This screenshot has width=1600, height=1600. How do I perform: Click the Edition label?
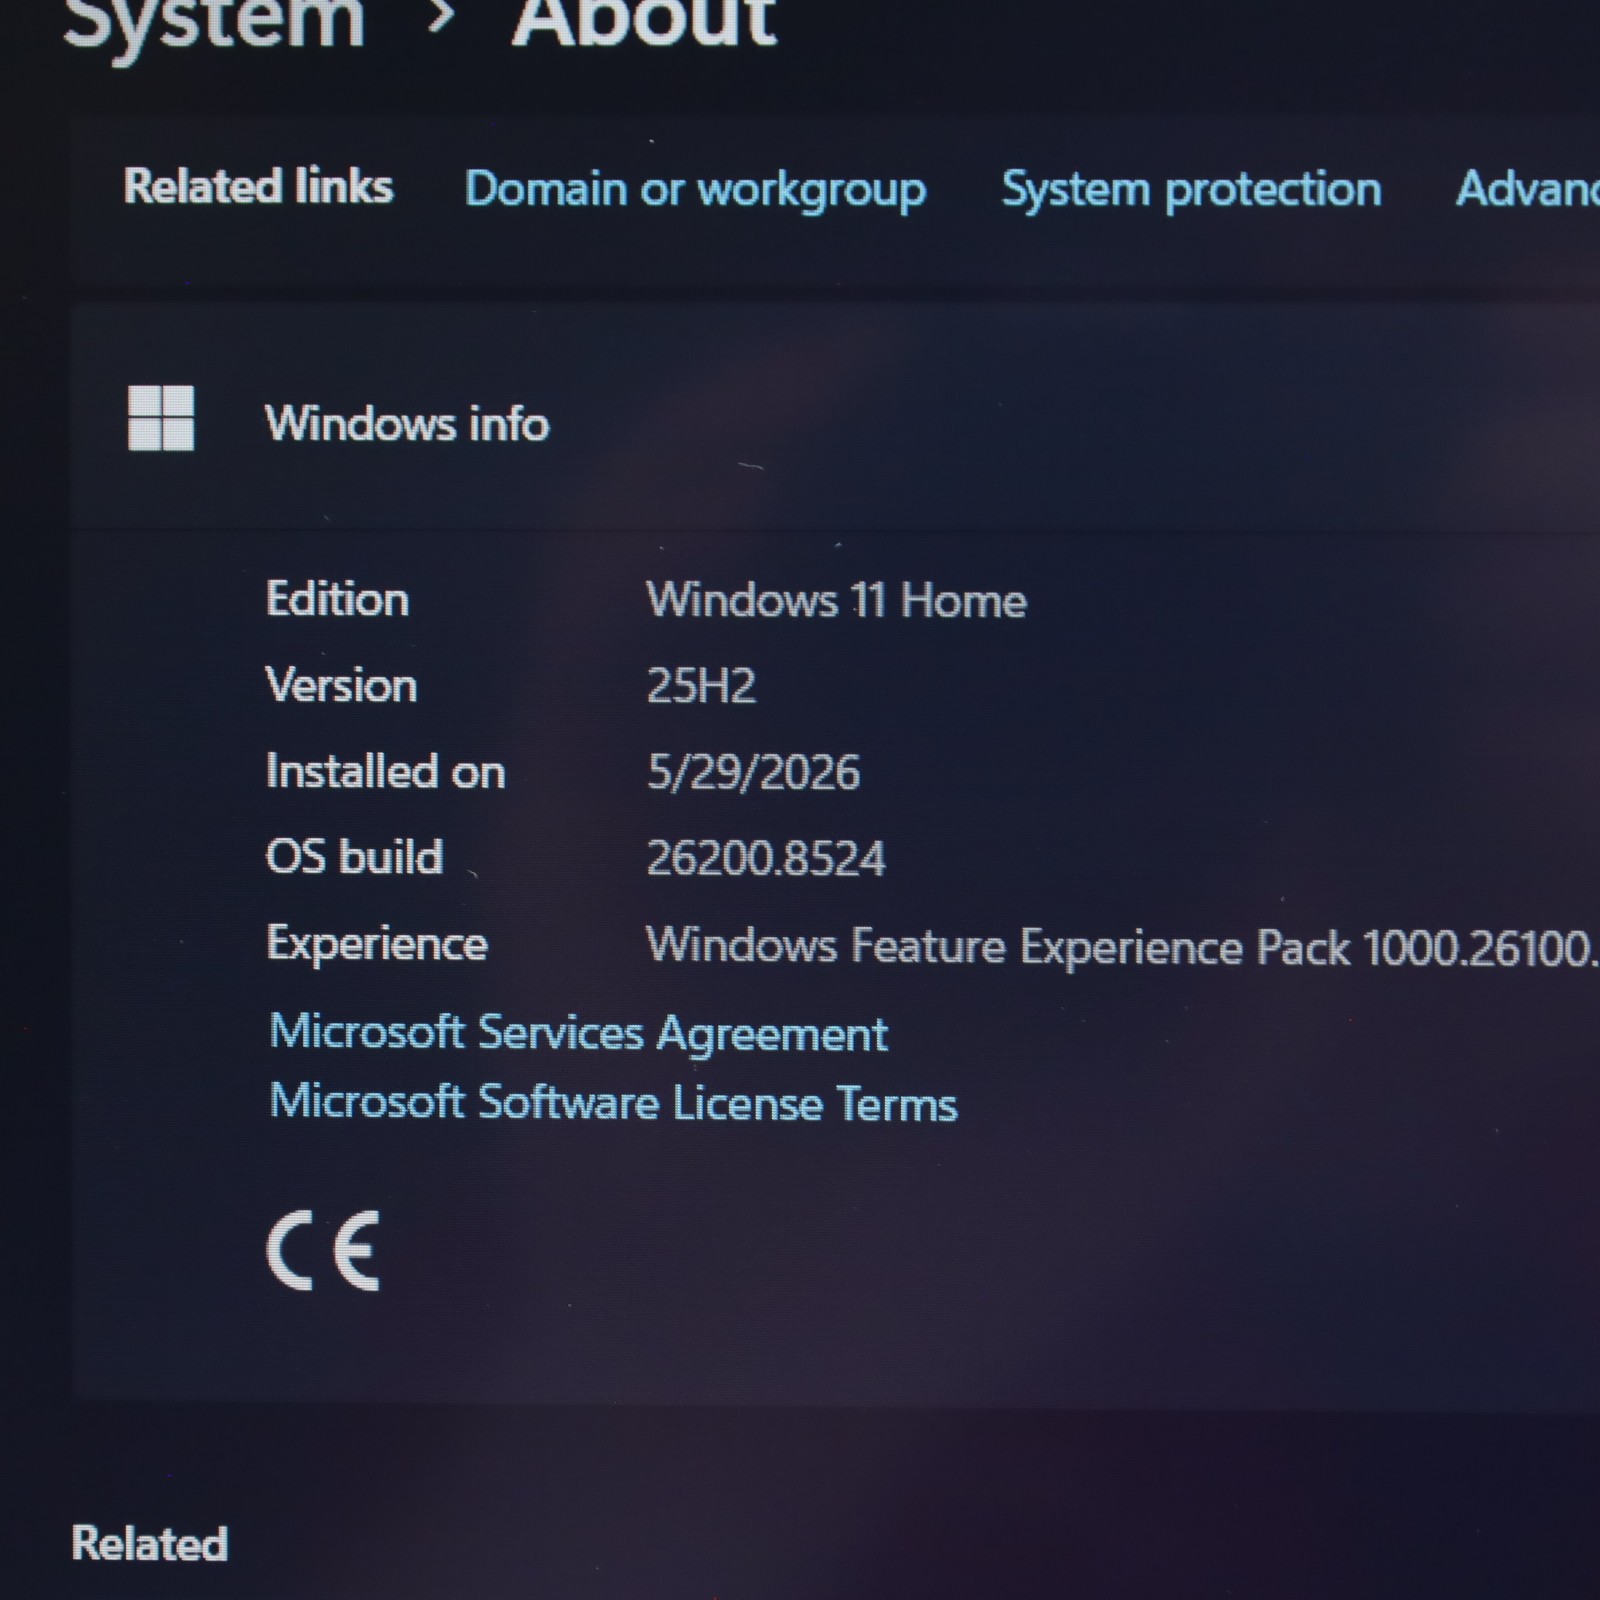coord(337,599)
